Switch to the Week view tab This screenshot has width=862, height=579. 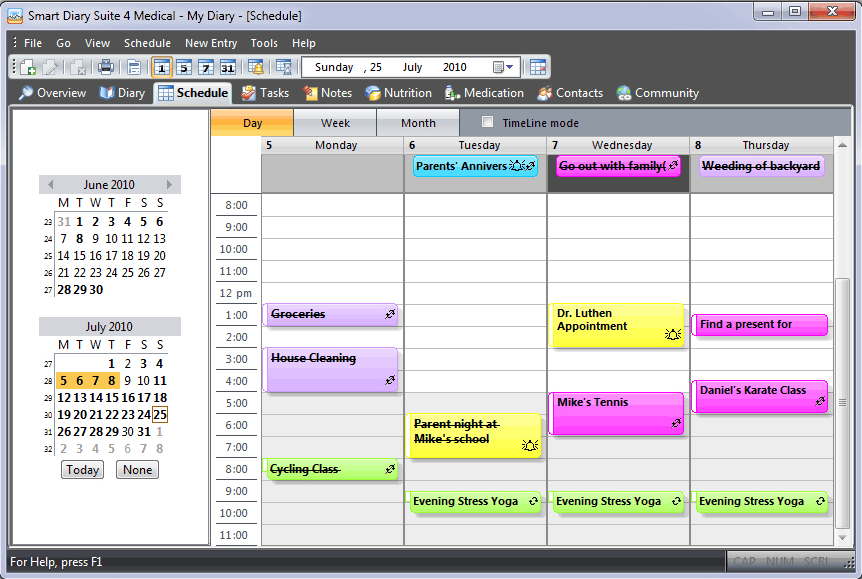(335, 123)
